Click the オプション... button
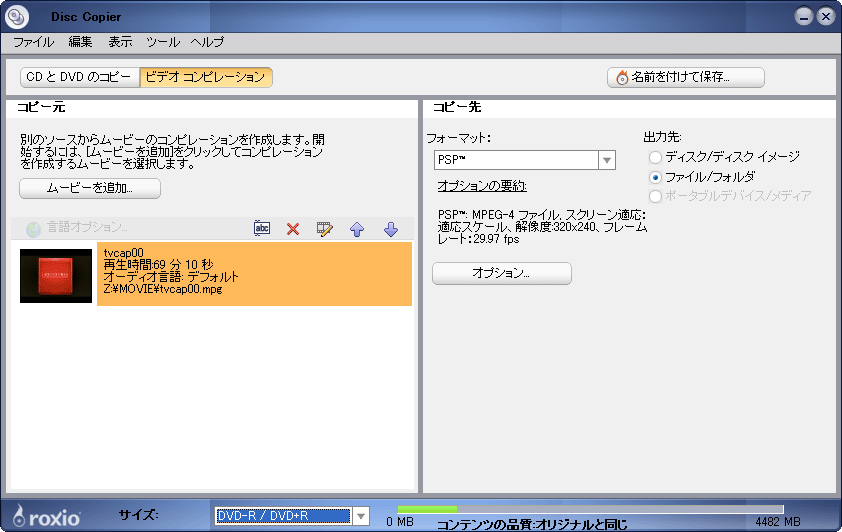This screenshot has height=532, width=842. point(502,273)
